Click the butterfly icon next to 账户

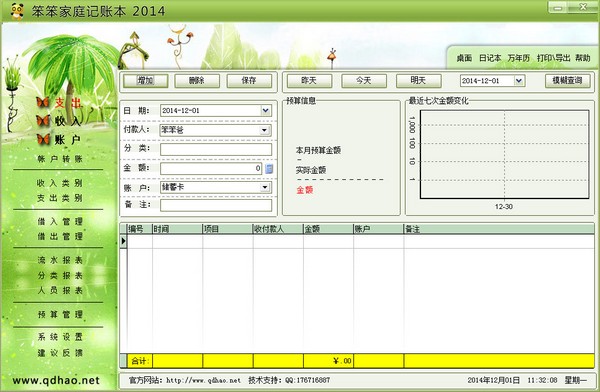[x=44, y=139]
